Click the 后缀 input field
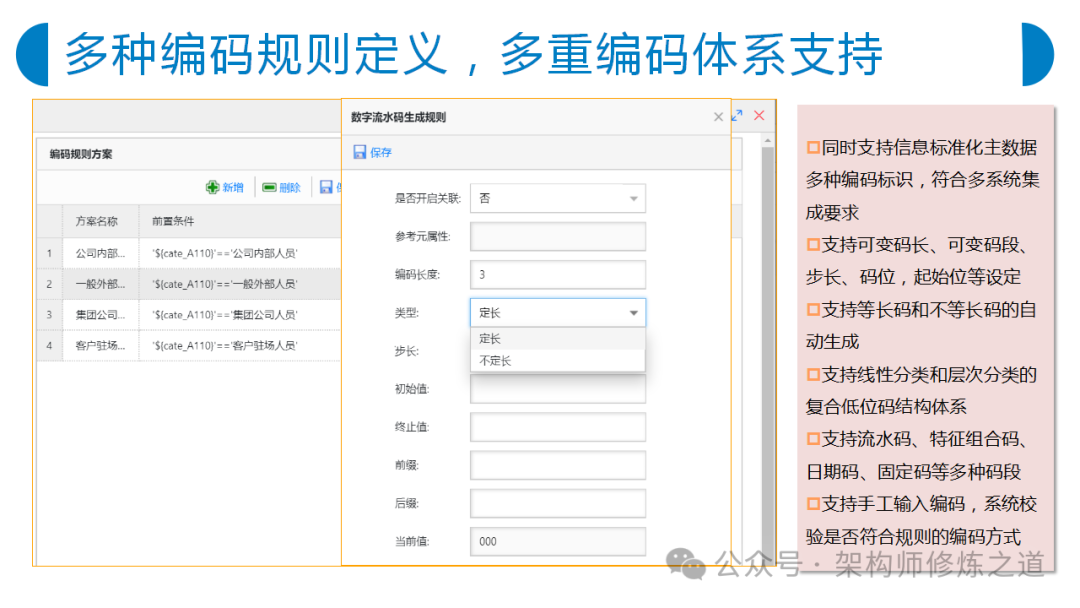This screenshot has width=1080, height=608. pos(558,503)
